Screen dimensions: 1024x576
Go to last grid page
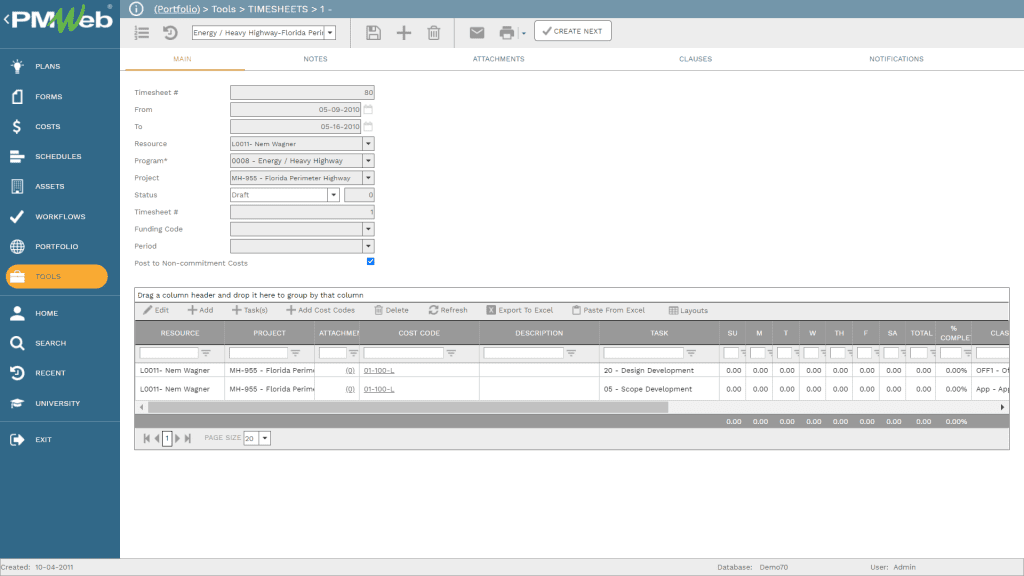187,438
